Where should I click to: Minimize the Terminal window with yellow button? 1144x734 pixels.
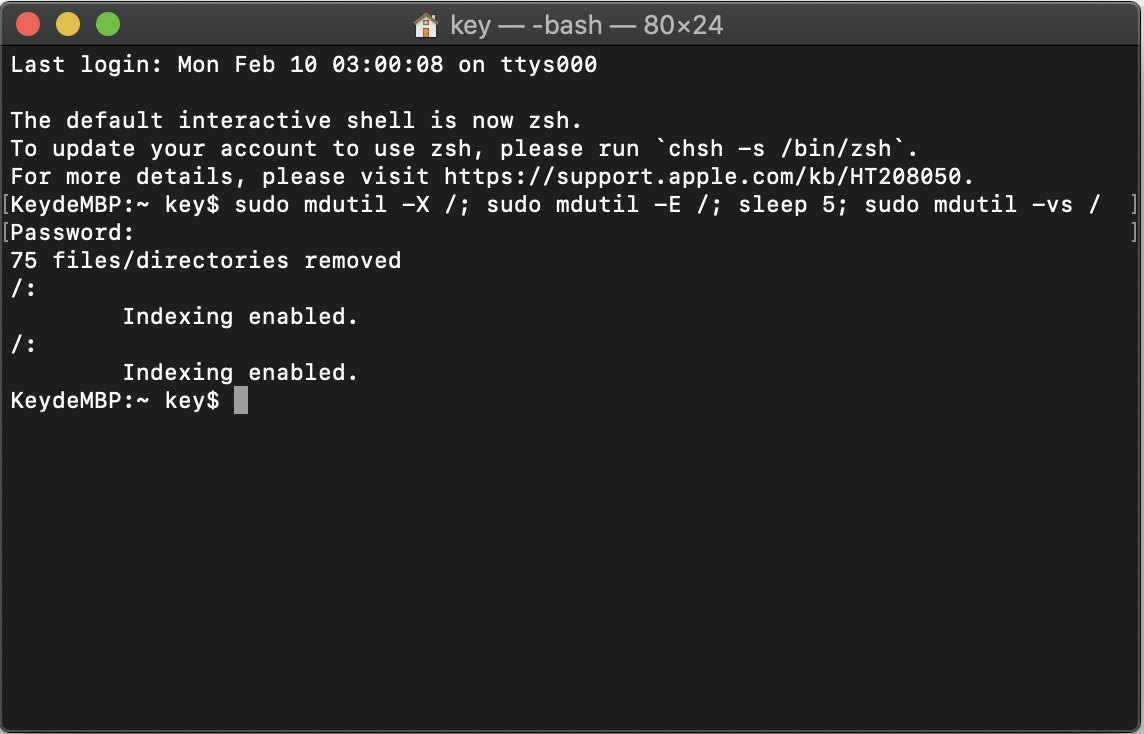point(68,25)
